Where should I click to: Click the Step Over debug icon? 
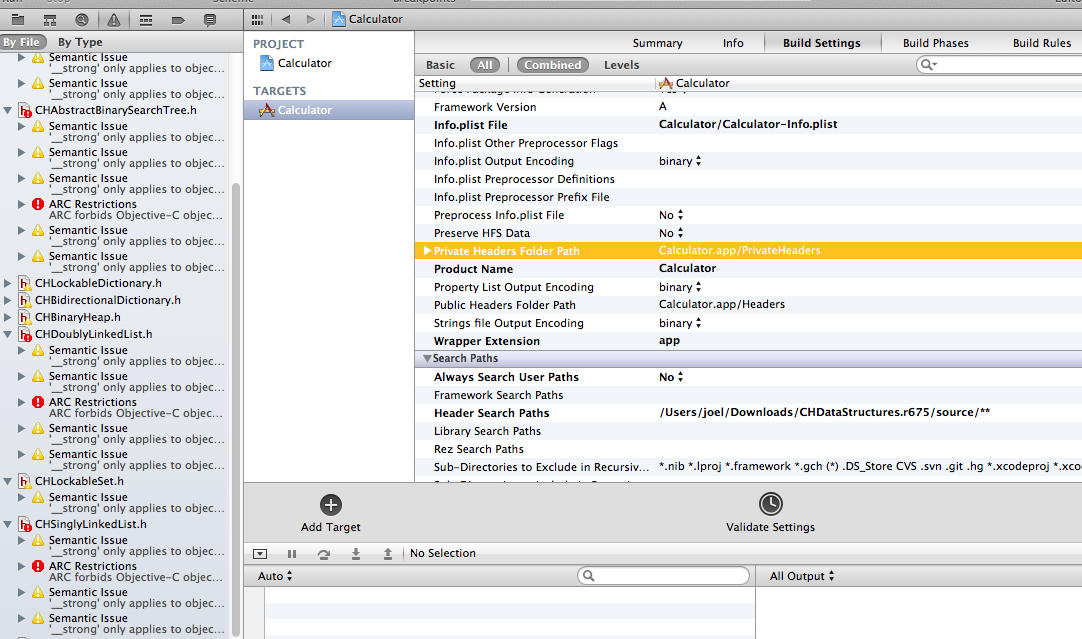coord(324,553)
